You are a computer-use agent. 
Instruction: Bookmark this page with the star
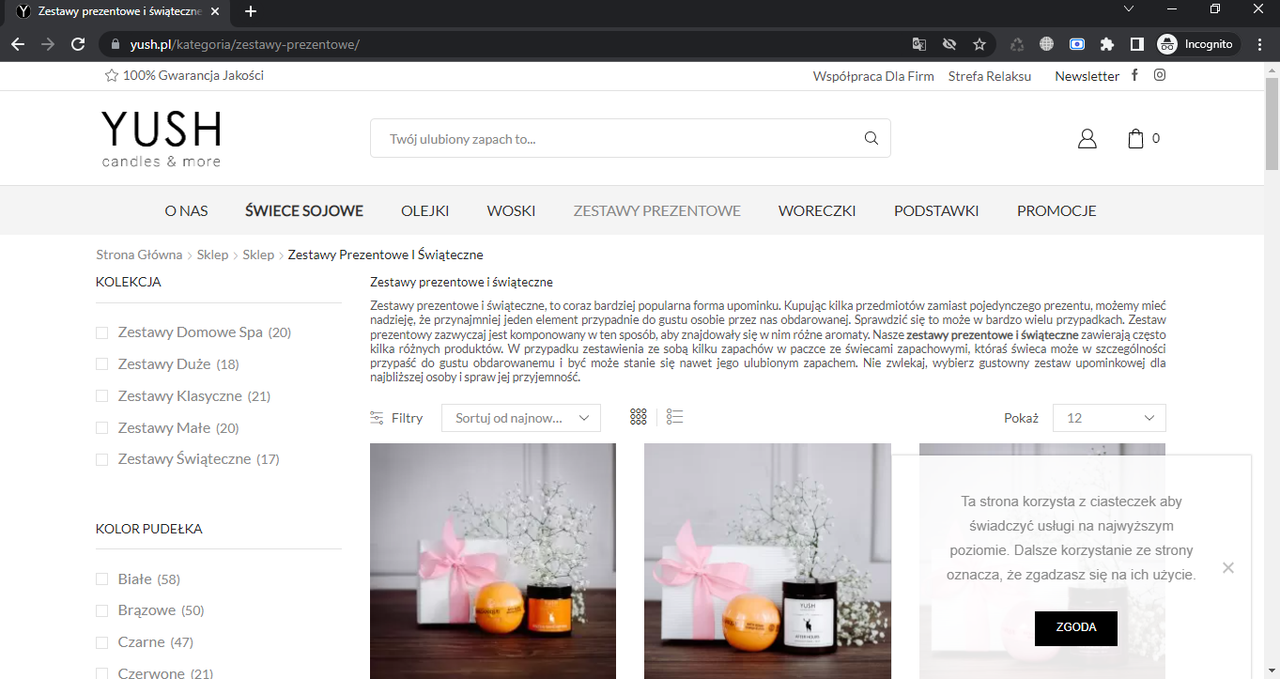coord(979,44)
